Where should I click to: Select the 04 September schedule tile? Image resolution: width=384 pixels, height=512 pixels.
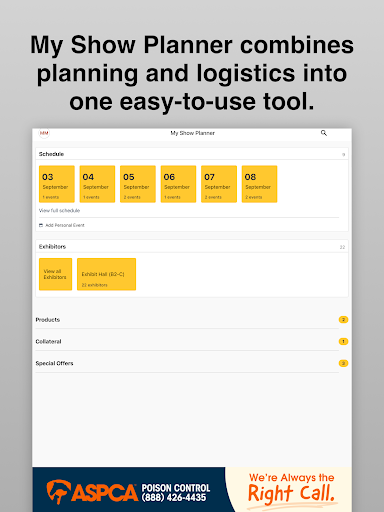[x=97, y=184]
